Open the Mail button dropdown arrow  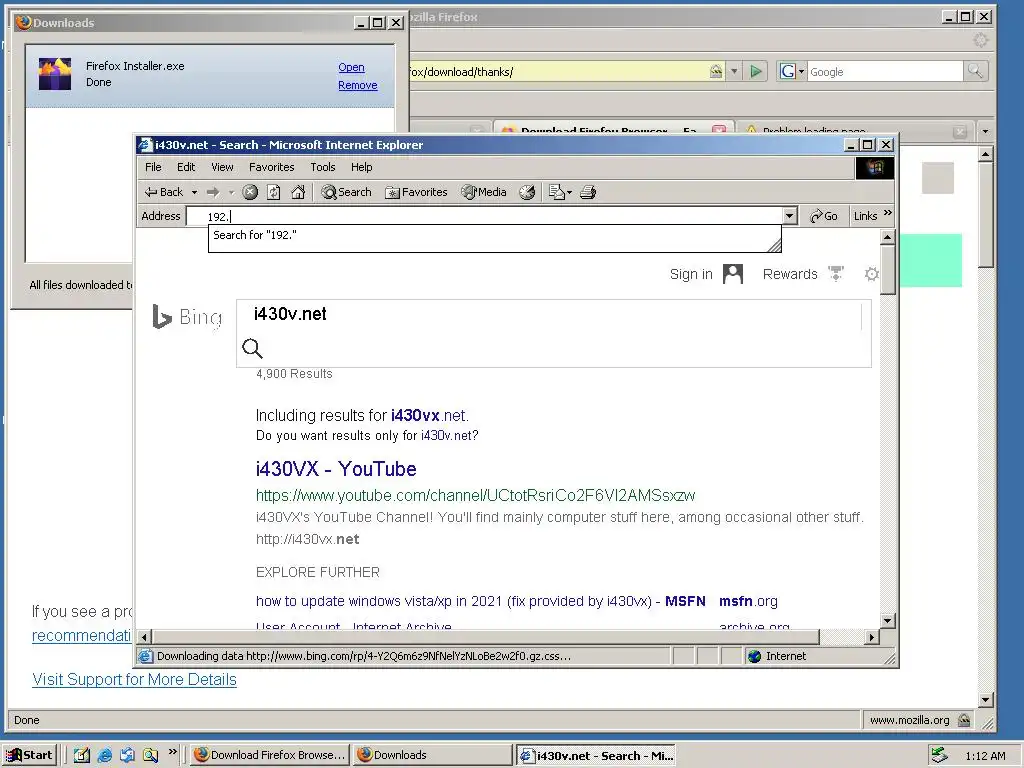[569, 193]
